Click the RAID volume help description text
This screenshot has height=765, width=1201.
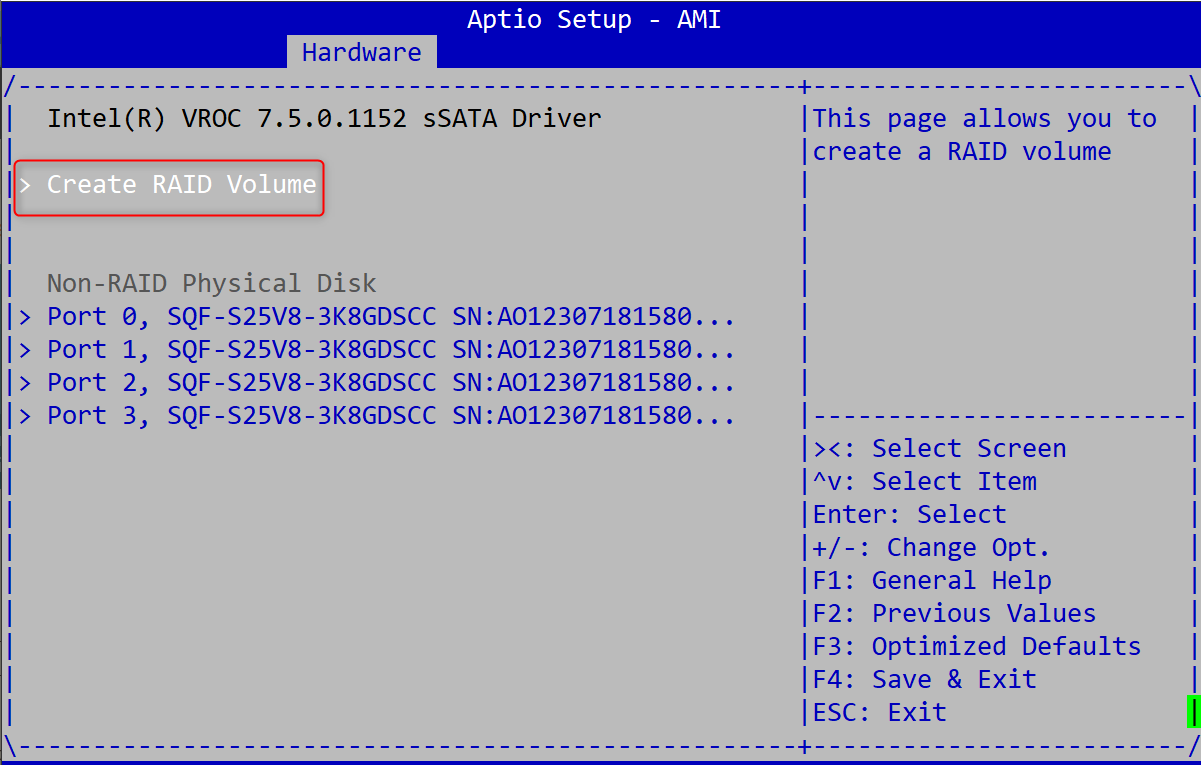coord(984,135)
